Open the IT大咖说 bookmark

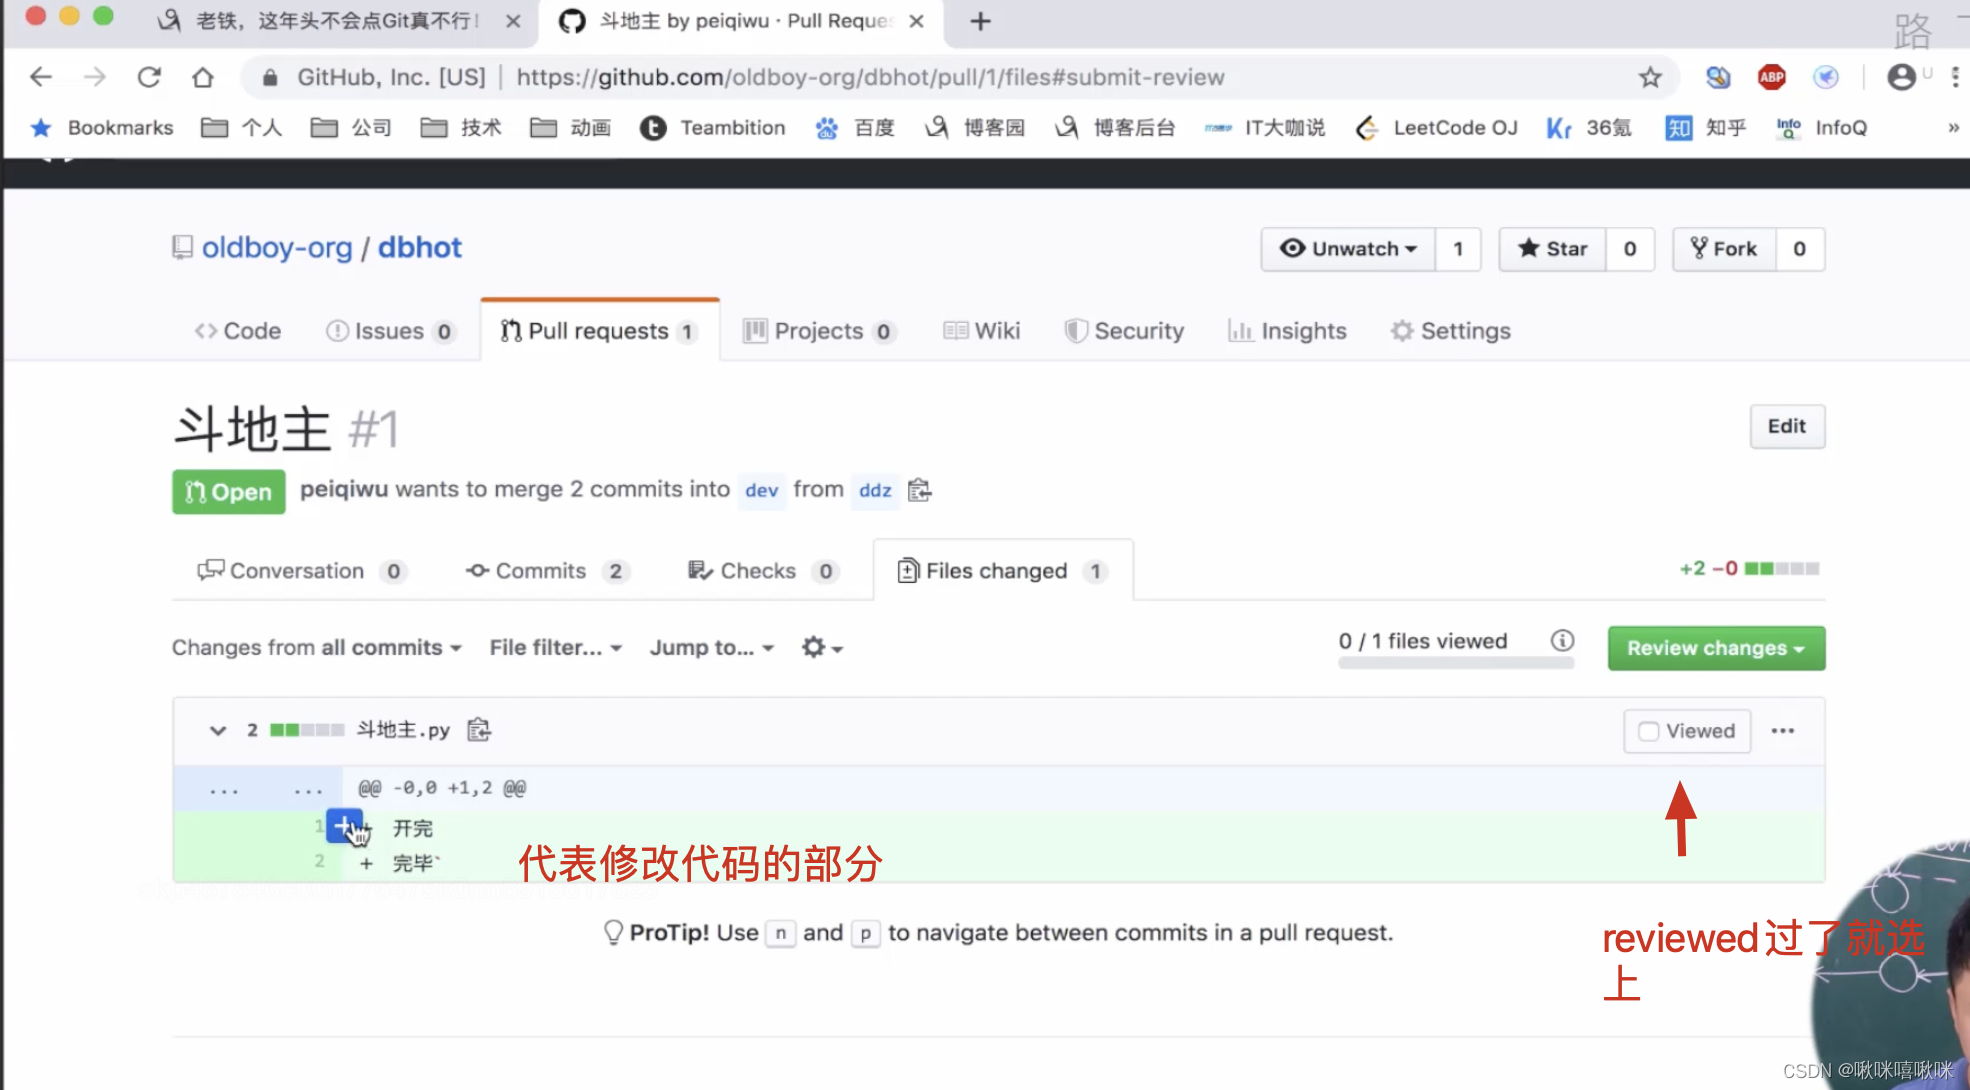(x=1265, y=128)
